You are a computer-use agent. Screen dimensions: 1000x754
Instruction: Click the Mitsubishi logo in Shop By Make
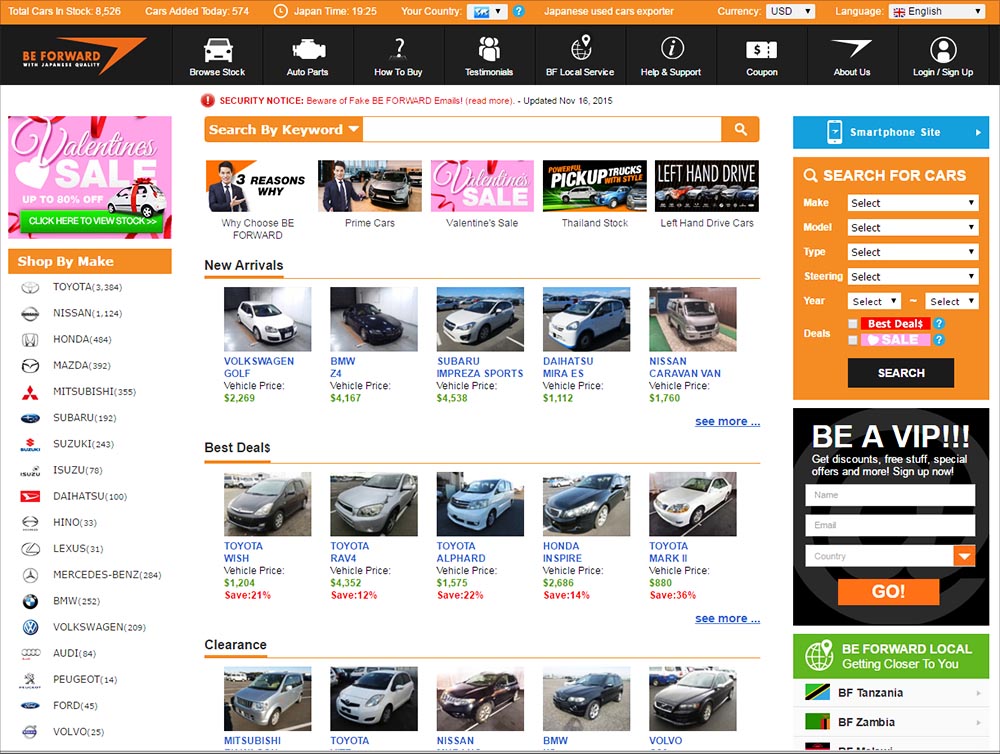coord(30,392)
